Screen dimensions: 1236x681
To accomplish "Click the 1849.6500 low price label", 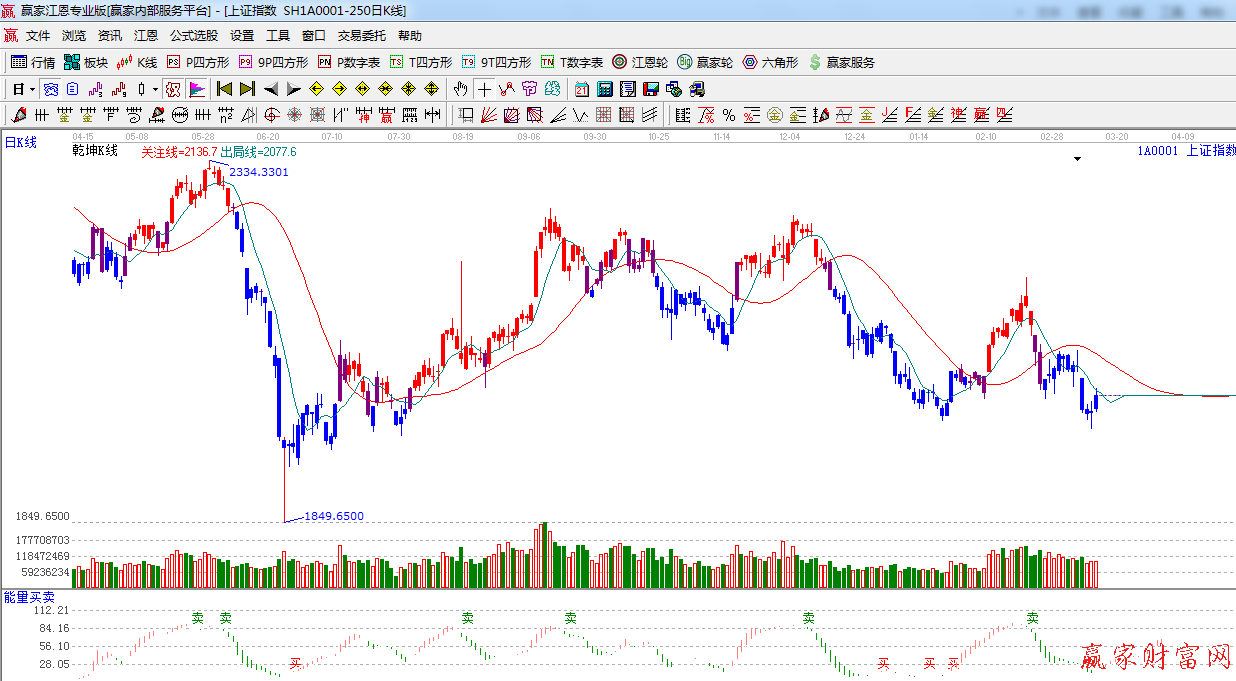I will 334,516.
